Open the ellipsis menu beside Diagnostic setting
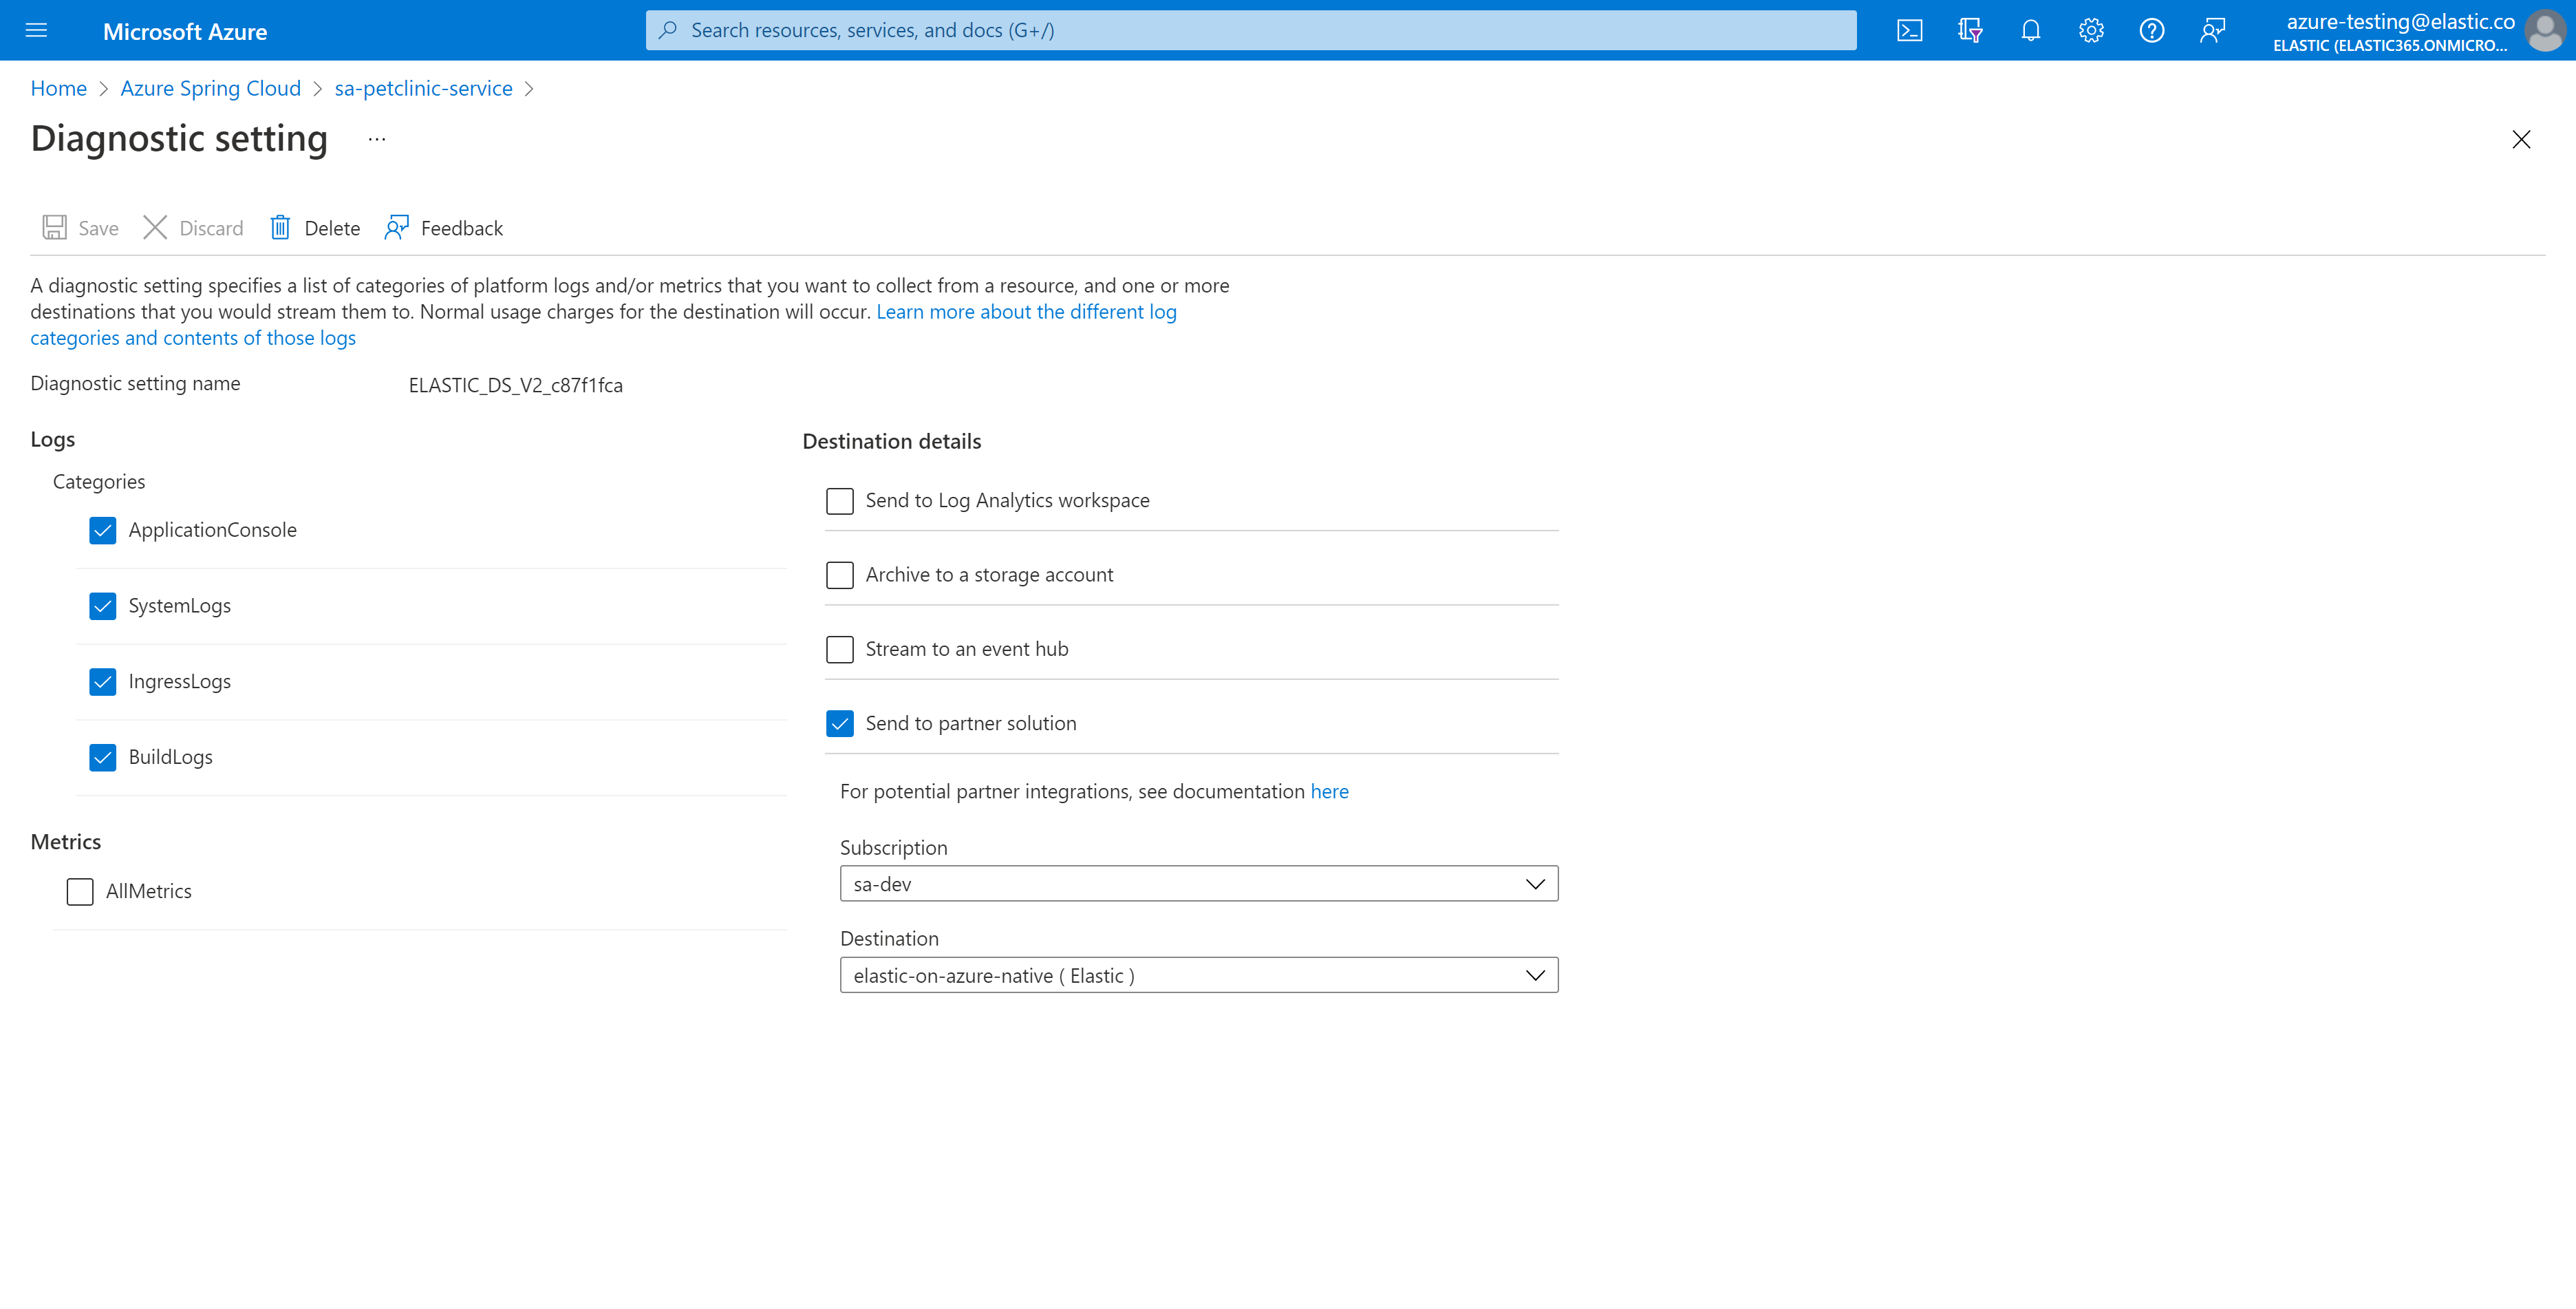 click(376, 139)
